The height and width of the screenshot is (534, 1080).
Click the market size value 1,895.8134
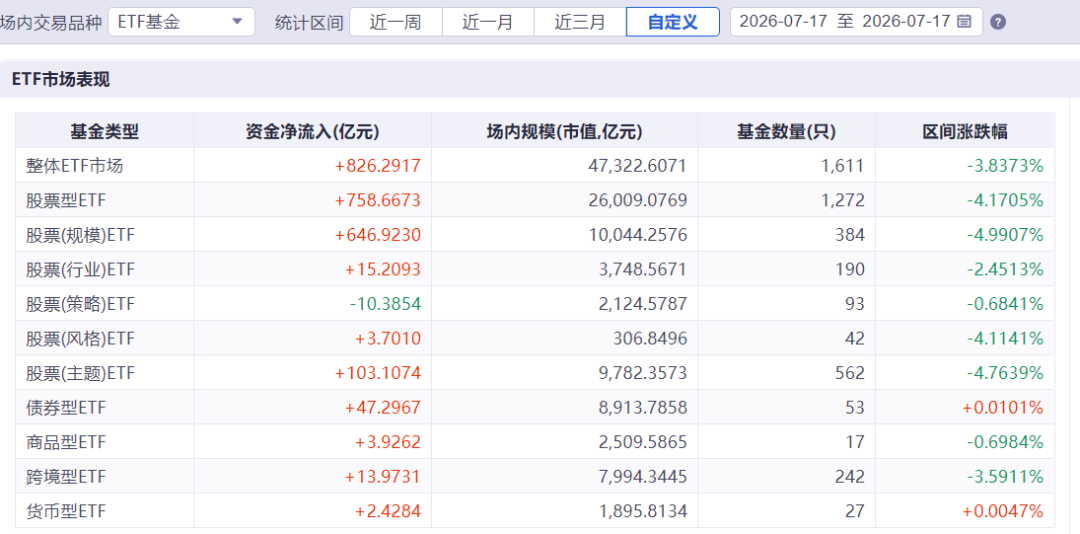642,511
